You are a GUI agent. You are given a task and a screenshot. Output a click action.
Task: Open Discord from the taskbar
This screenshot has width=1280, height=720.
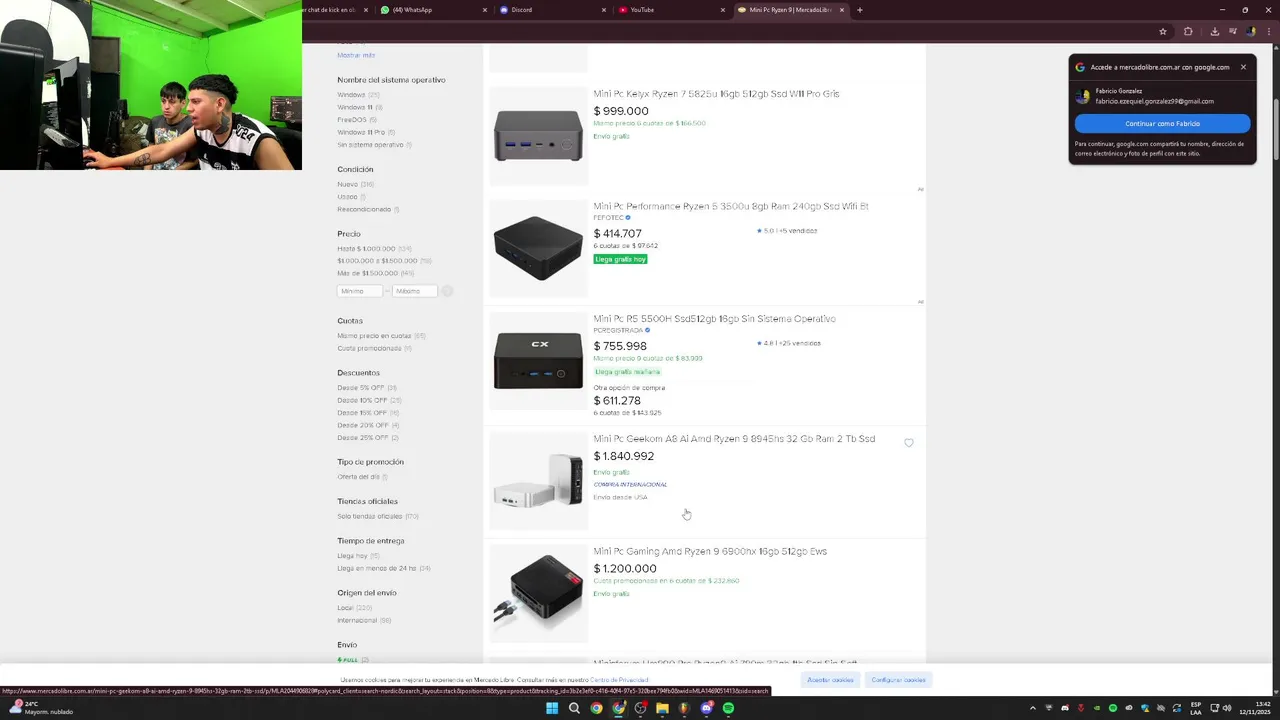coord(706,708)
